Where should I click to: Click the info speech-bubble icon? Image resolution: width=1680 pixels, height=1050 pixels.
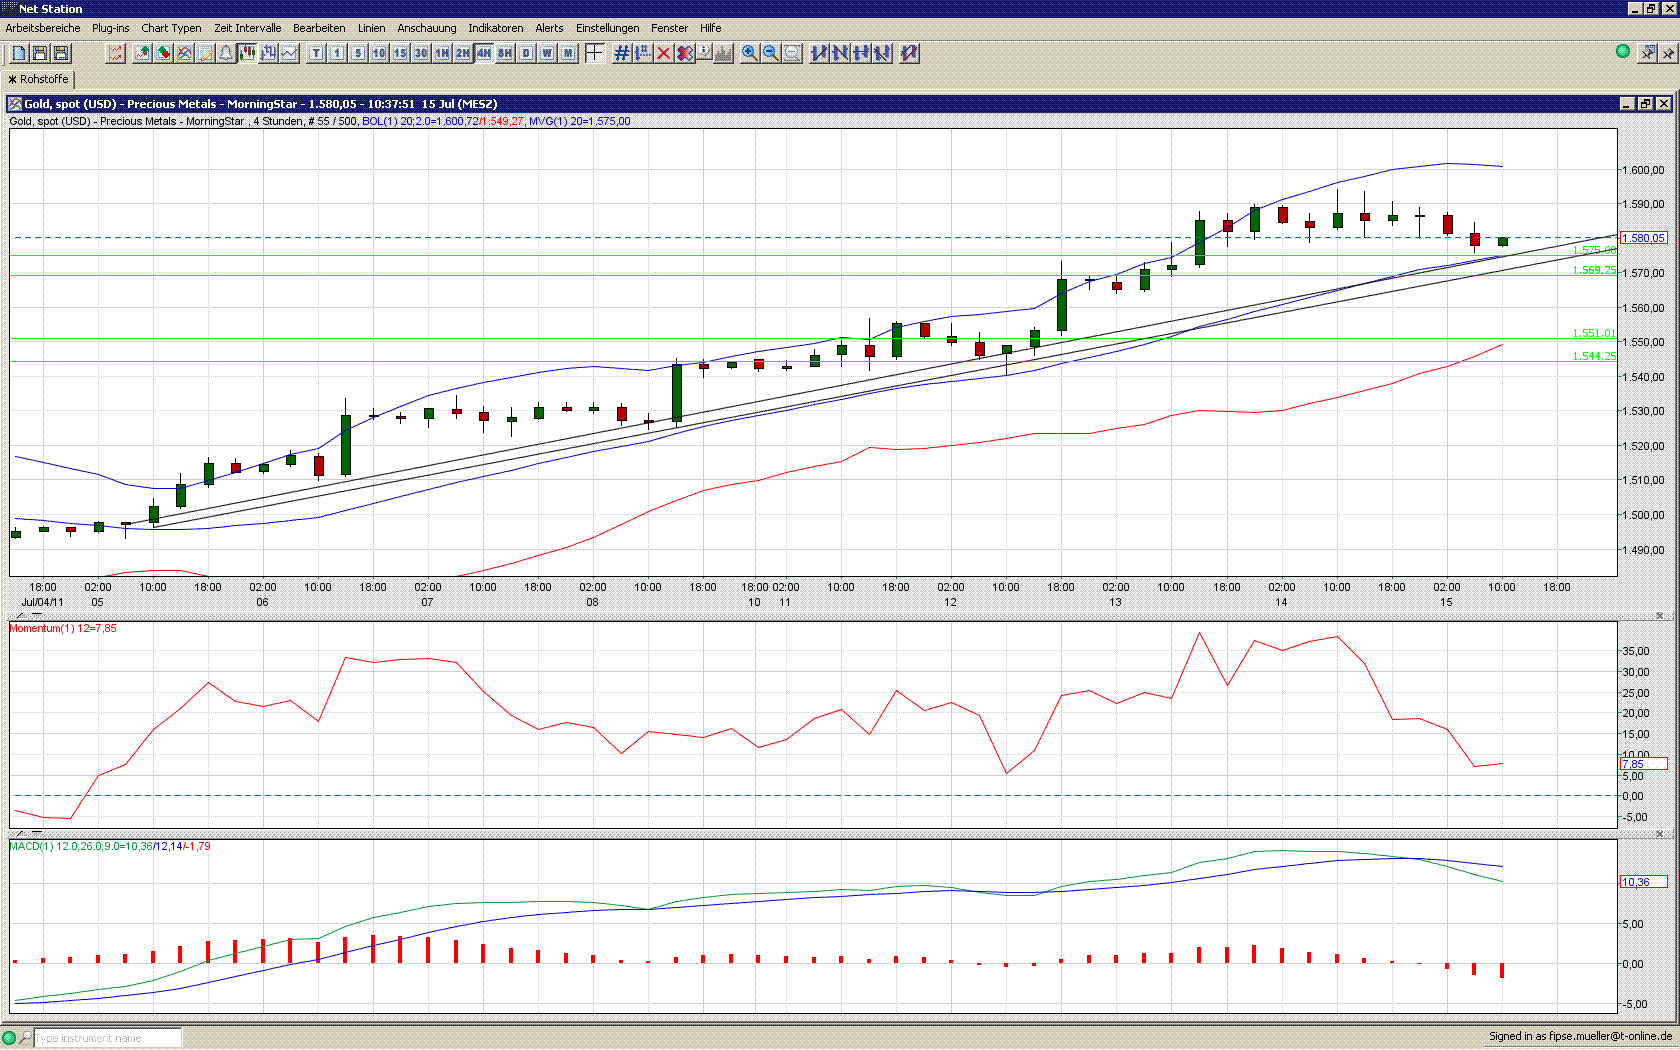pyautogui.click(x=704, y=53)
